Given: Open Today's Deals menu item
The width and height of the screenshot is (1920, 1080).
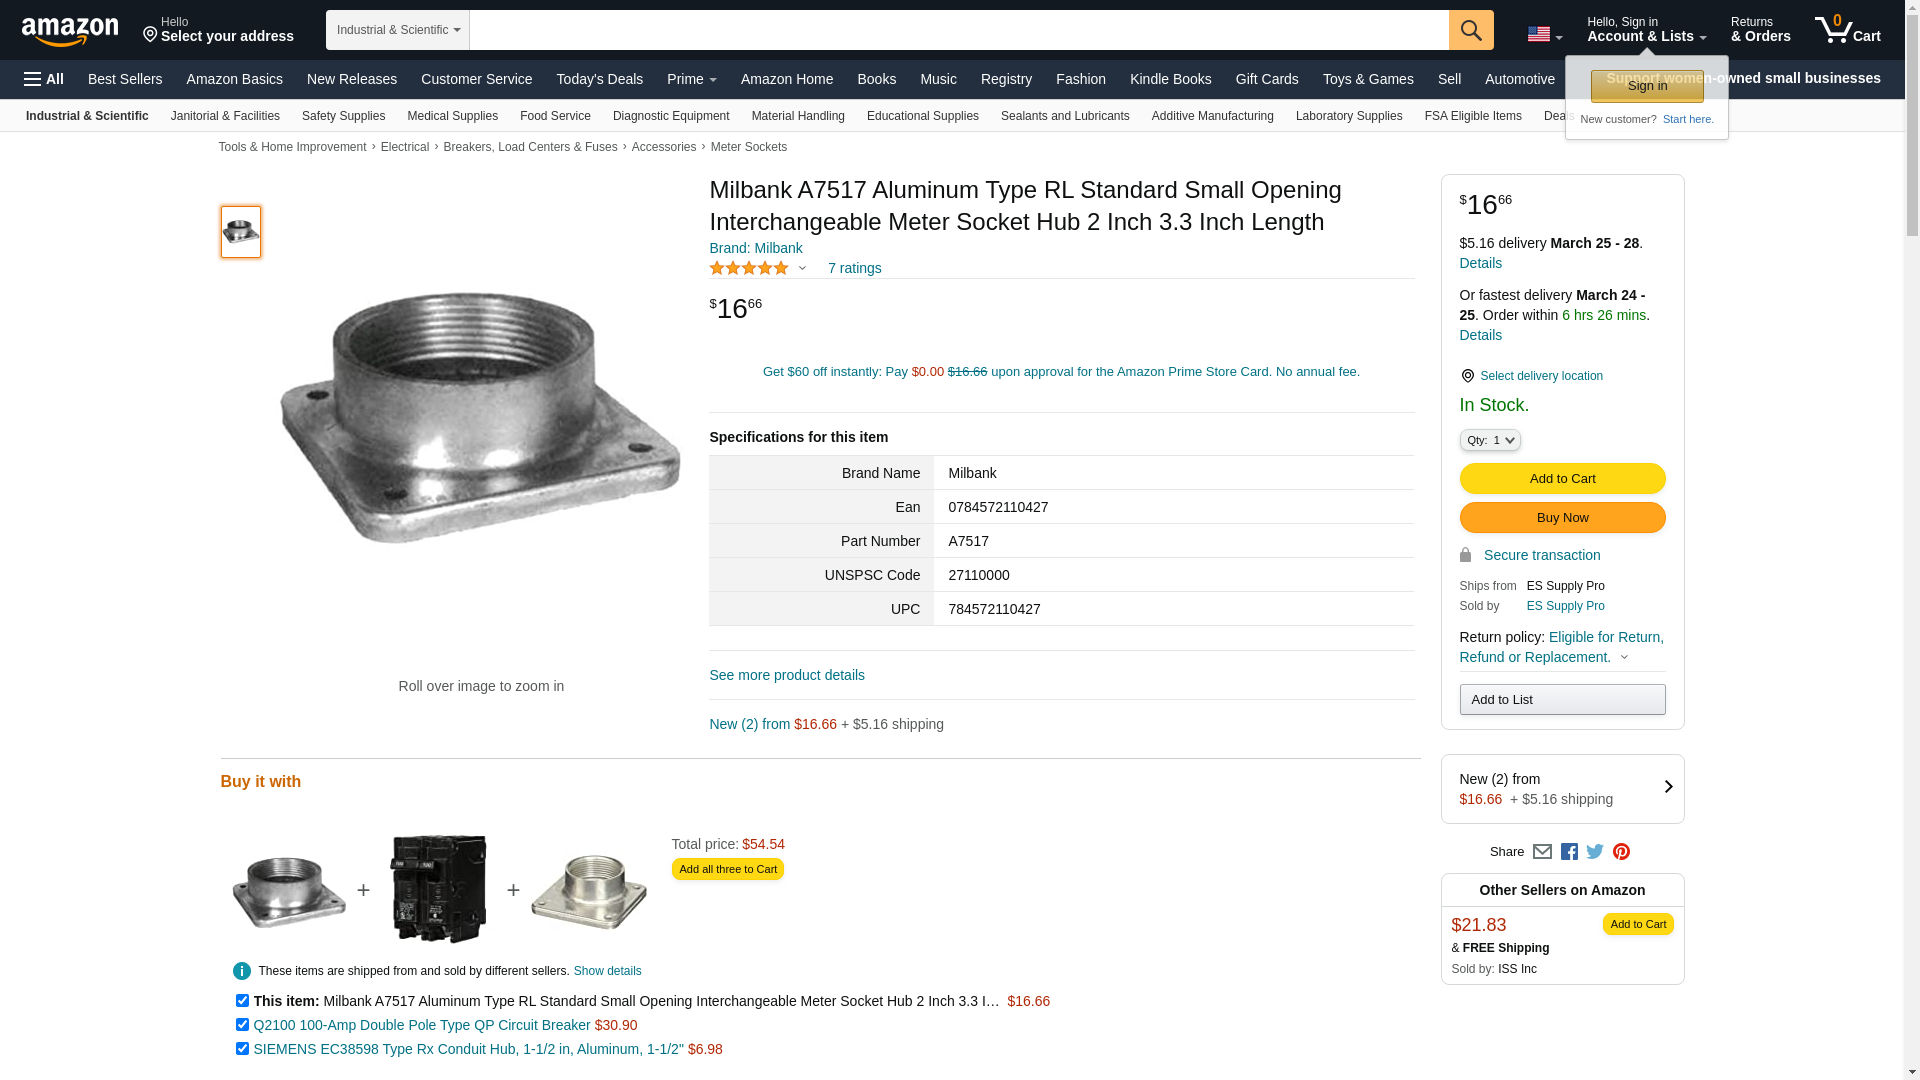Looking at the screenshot, I should click(599, 79).
